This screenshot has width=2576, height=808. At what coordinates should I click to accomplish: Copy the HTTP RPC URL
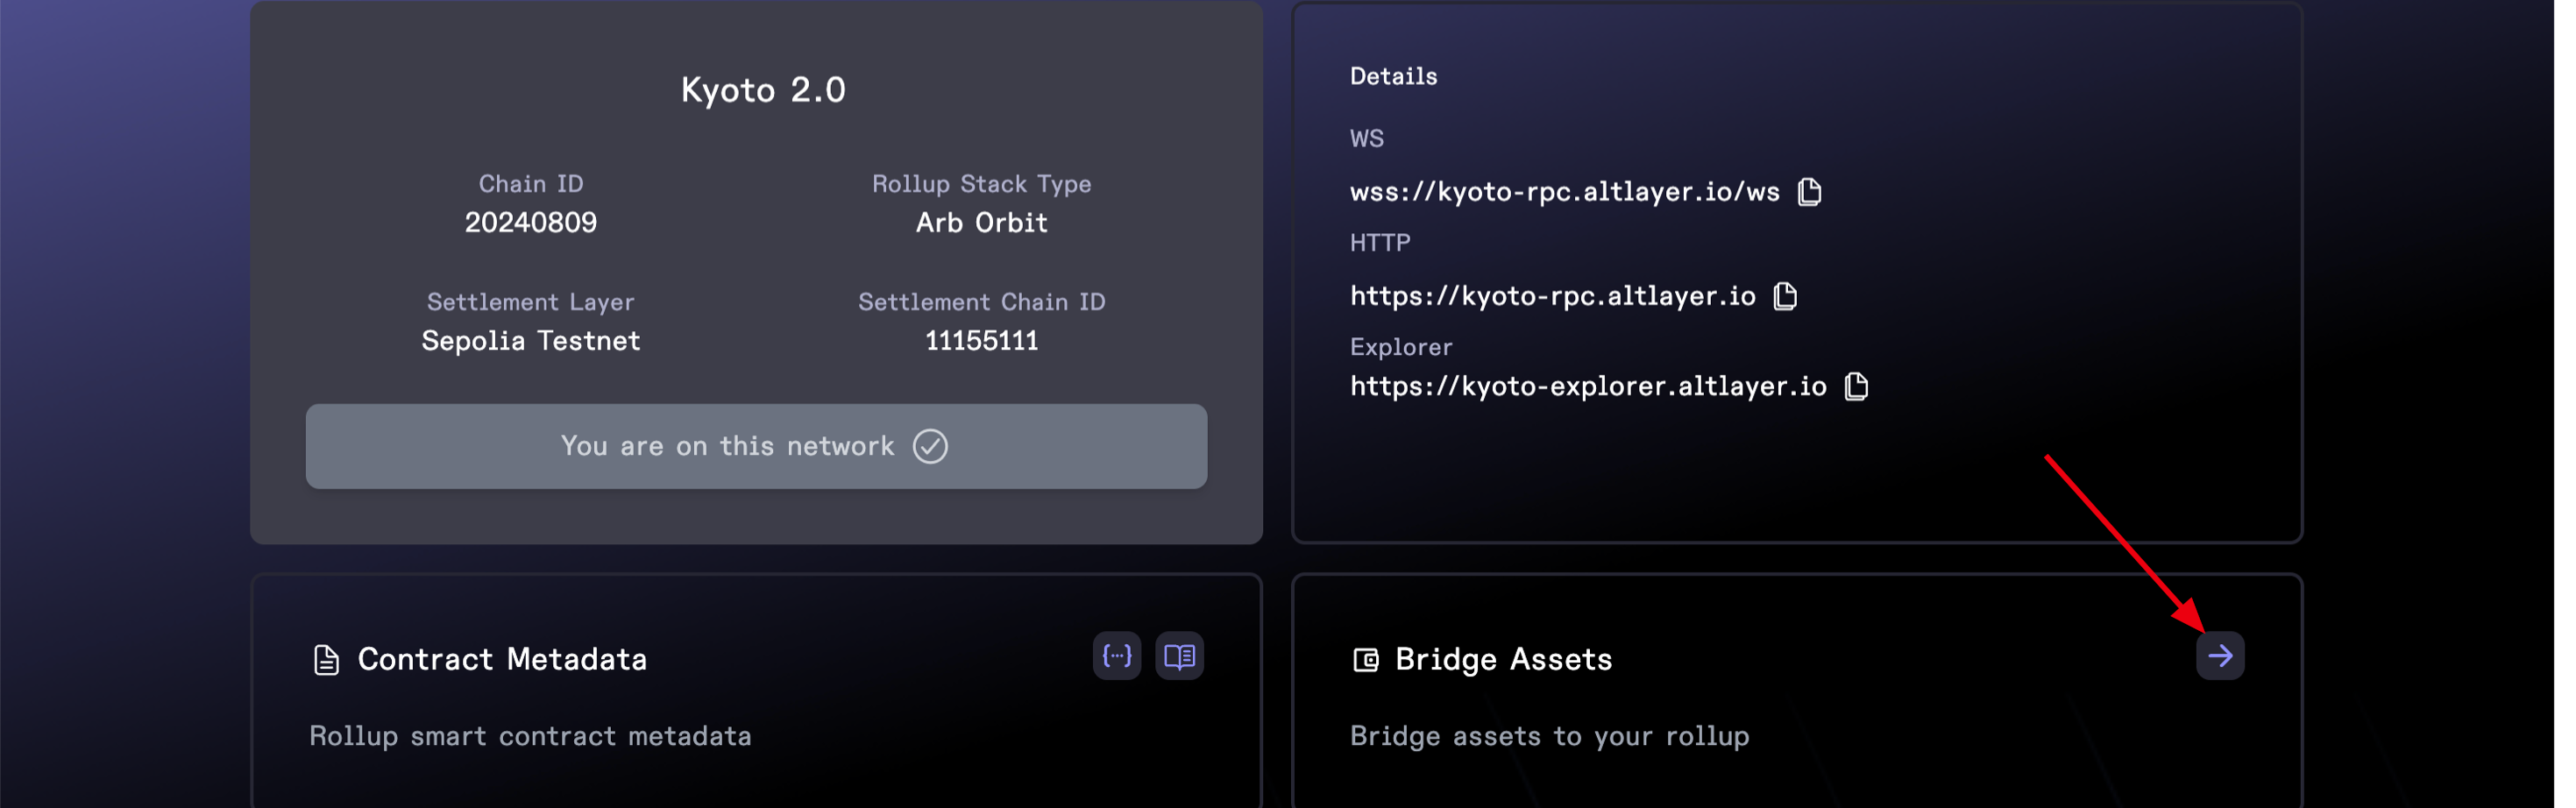coord(1785,296)
